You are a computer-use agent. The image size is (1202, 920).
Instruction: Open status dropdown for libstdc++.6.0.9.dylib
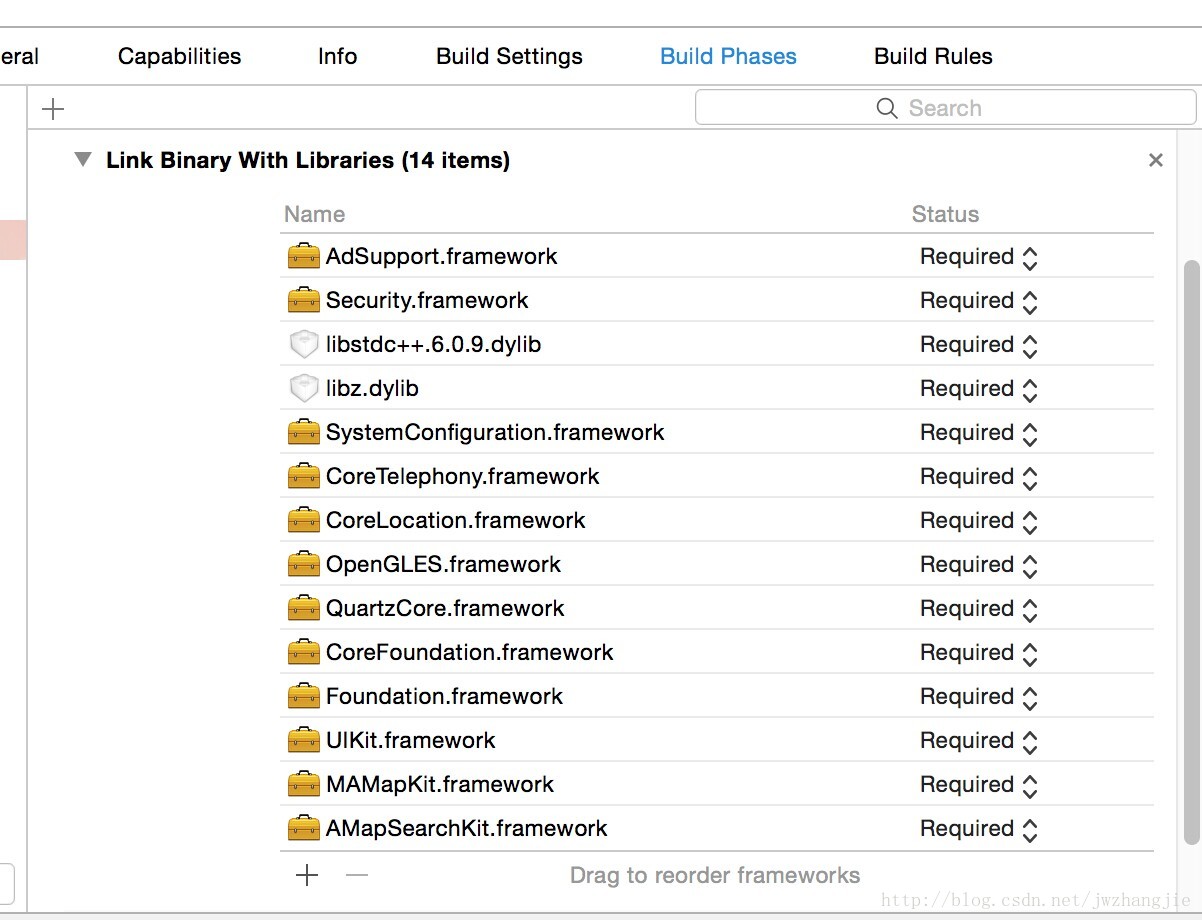(x=979, y=345)
